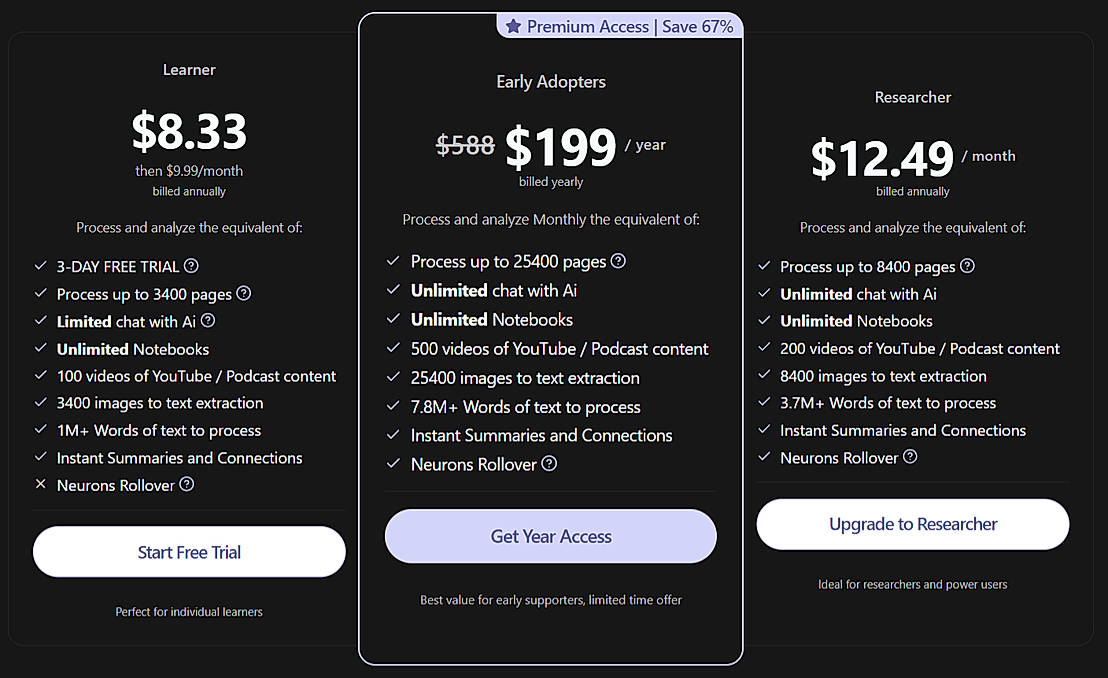Click help icon beside 3-DAY FREE TRIAL
This screenshot has height=678, width=1108.
click(192, 266)
